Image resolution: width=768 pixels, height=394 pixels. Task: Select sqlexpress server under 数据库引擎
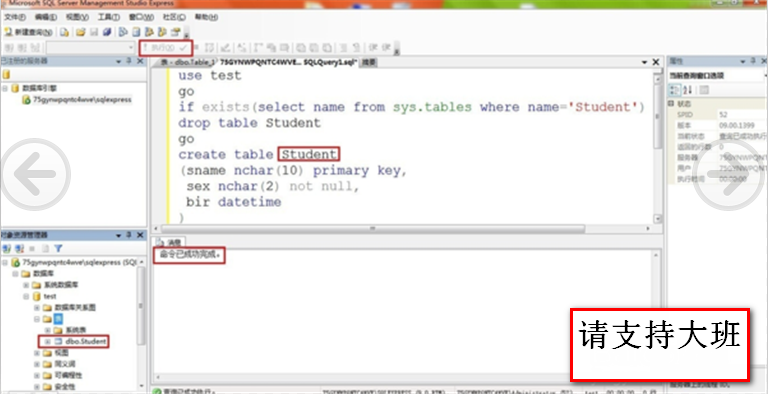82,99
